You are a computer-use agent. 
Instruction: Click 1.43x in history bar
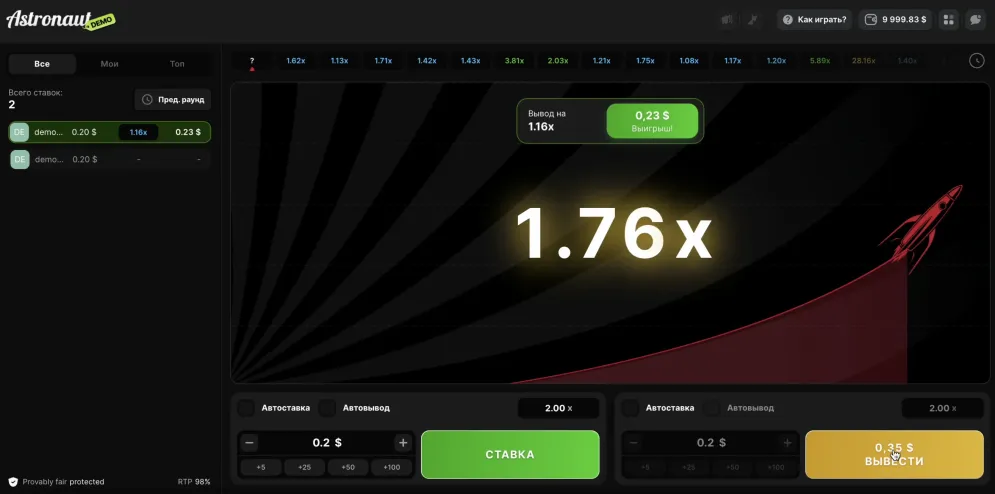point(470,61)
